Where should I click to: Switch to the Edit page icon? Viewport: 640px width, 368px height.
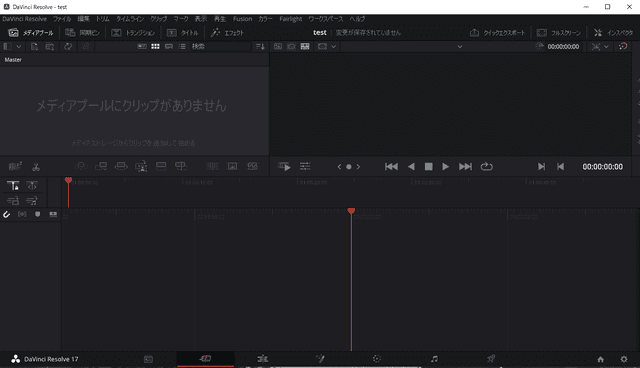pos(263,359)
